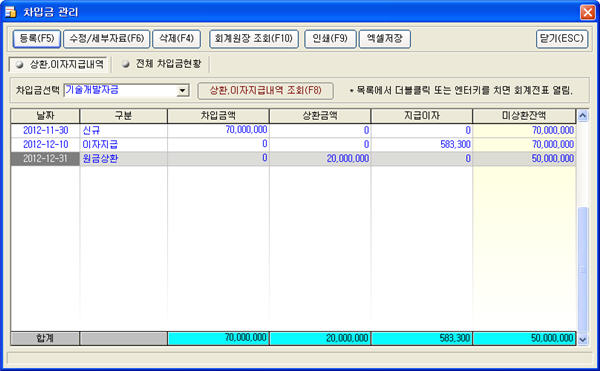Close the 차입금 관리 window

587,12
